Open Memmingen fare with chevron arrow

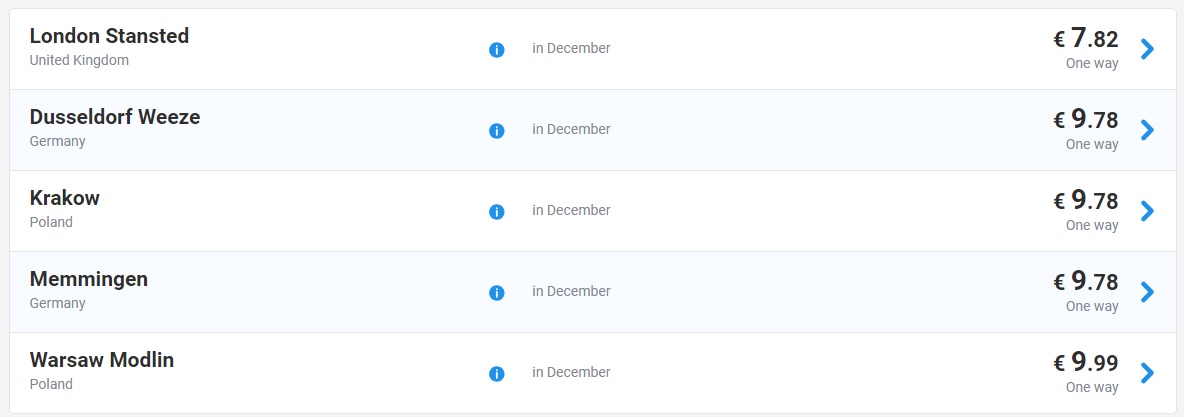point(1147,292)
